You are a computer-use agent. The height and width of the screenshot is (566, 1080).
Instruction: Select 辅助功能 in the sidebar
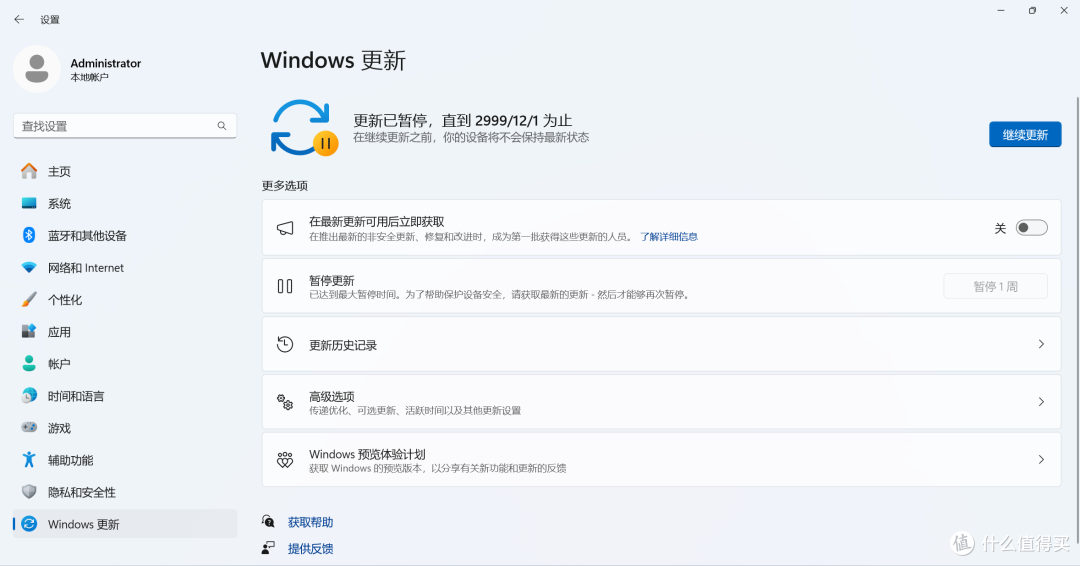(125, 460)
